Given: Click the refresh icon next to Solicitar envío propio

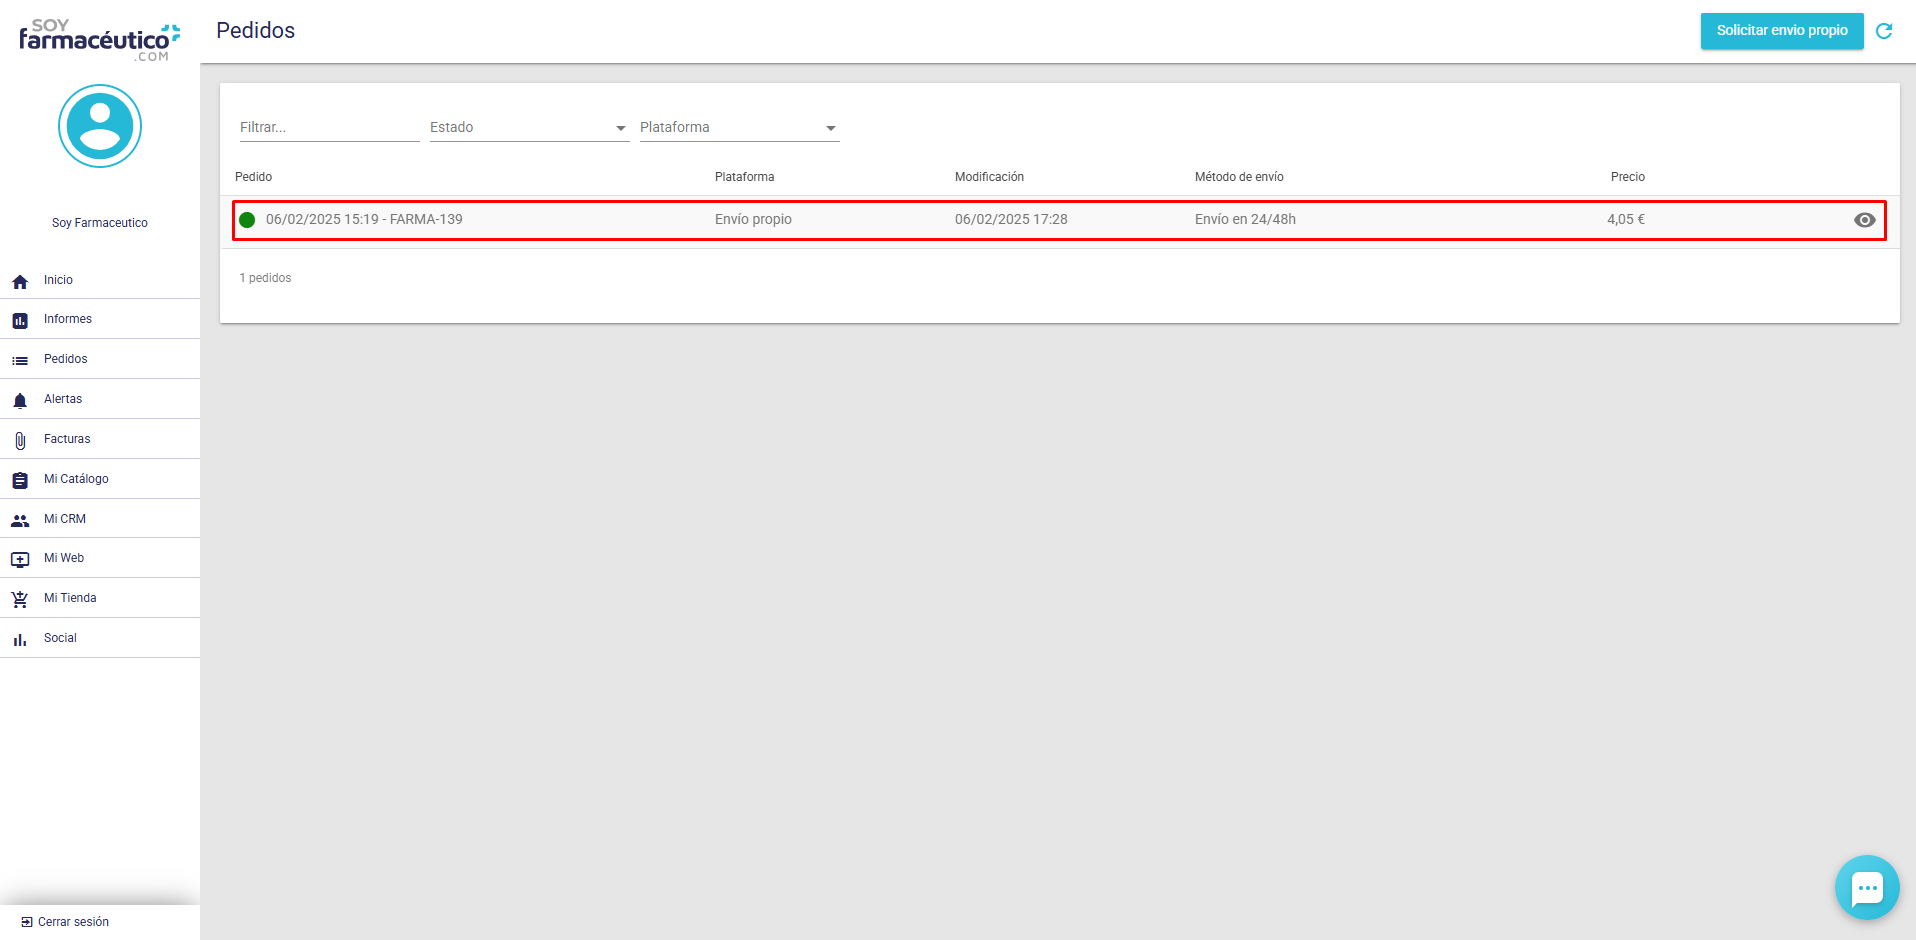Looking at the screenshot, I should (1884, 31).
